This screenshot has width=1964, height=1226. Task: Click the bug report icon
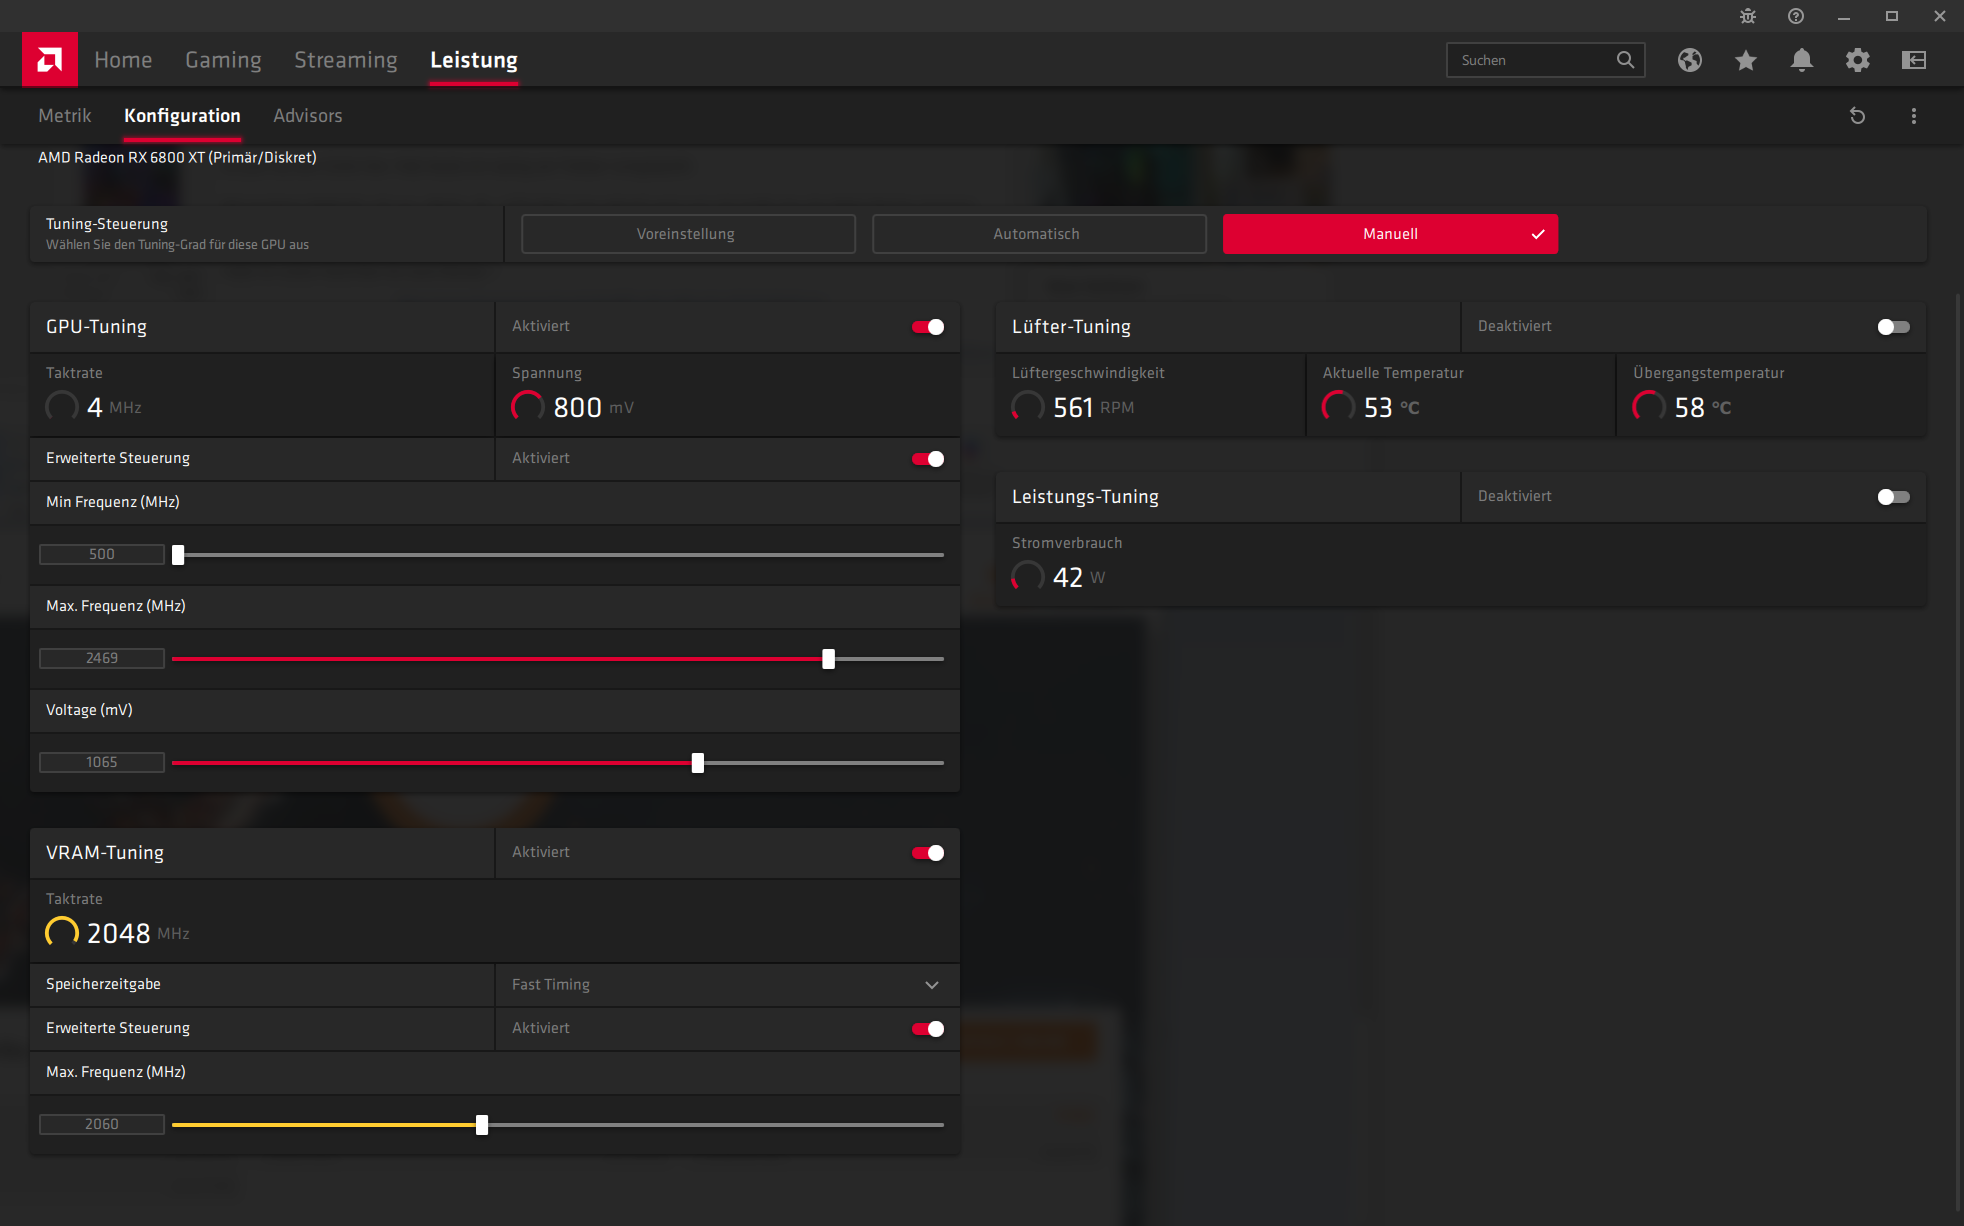click(1748, 16)
